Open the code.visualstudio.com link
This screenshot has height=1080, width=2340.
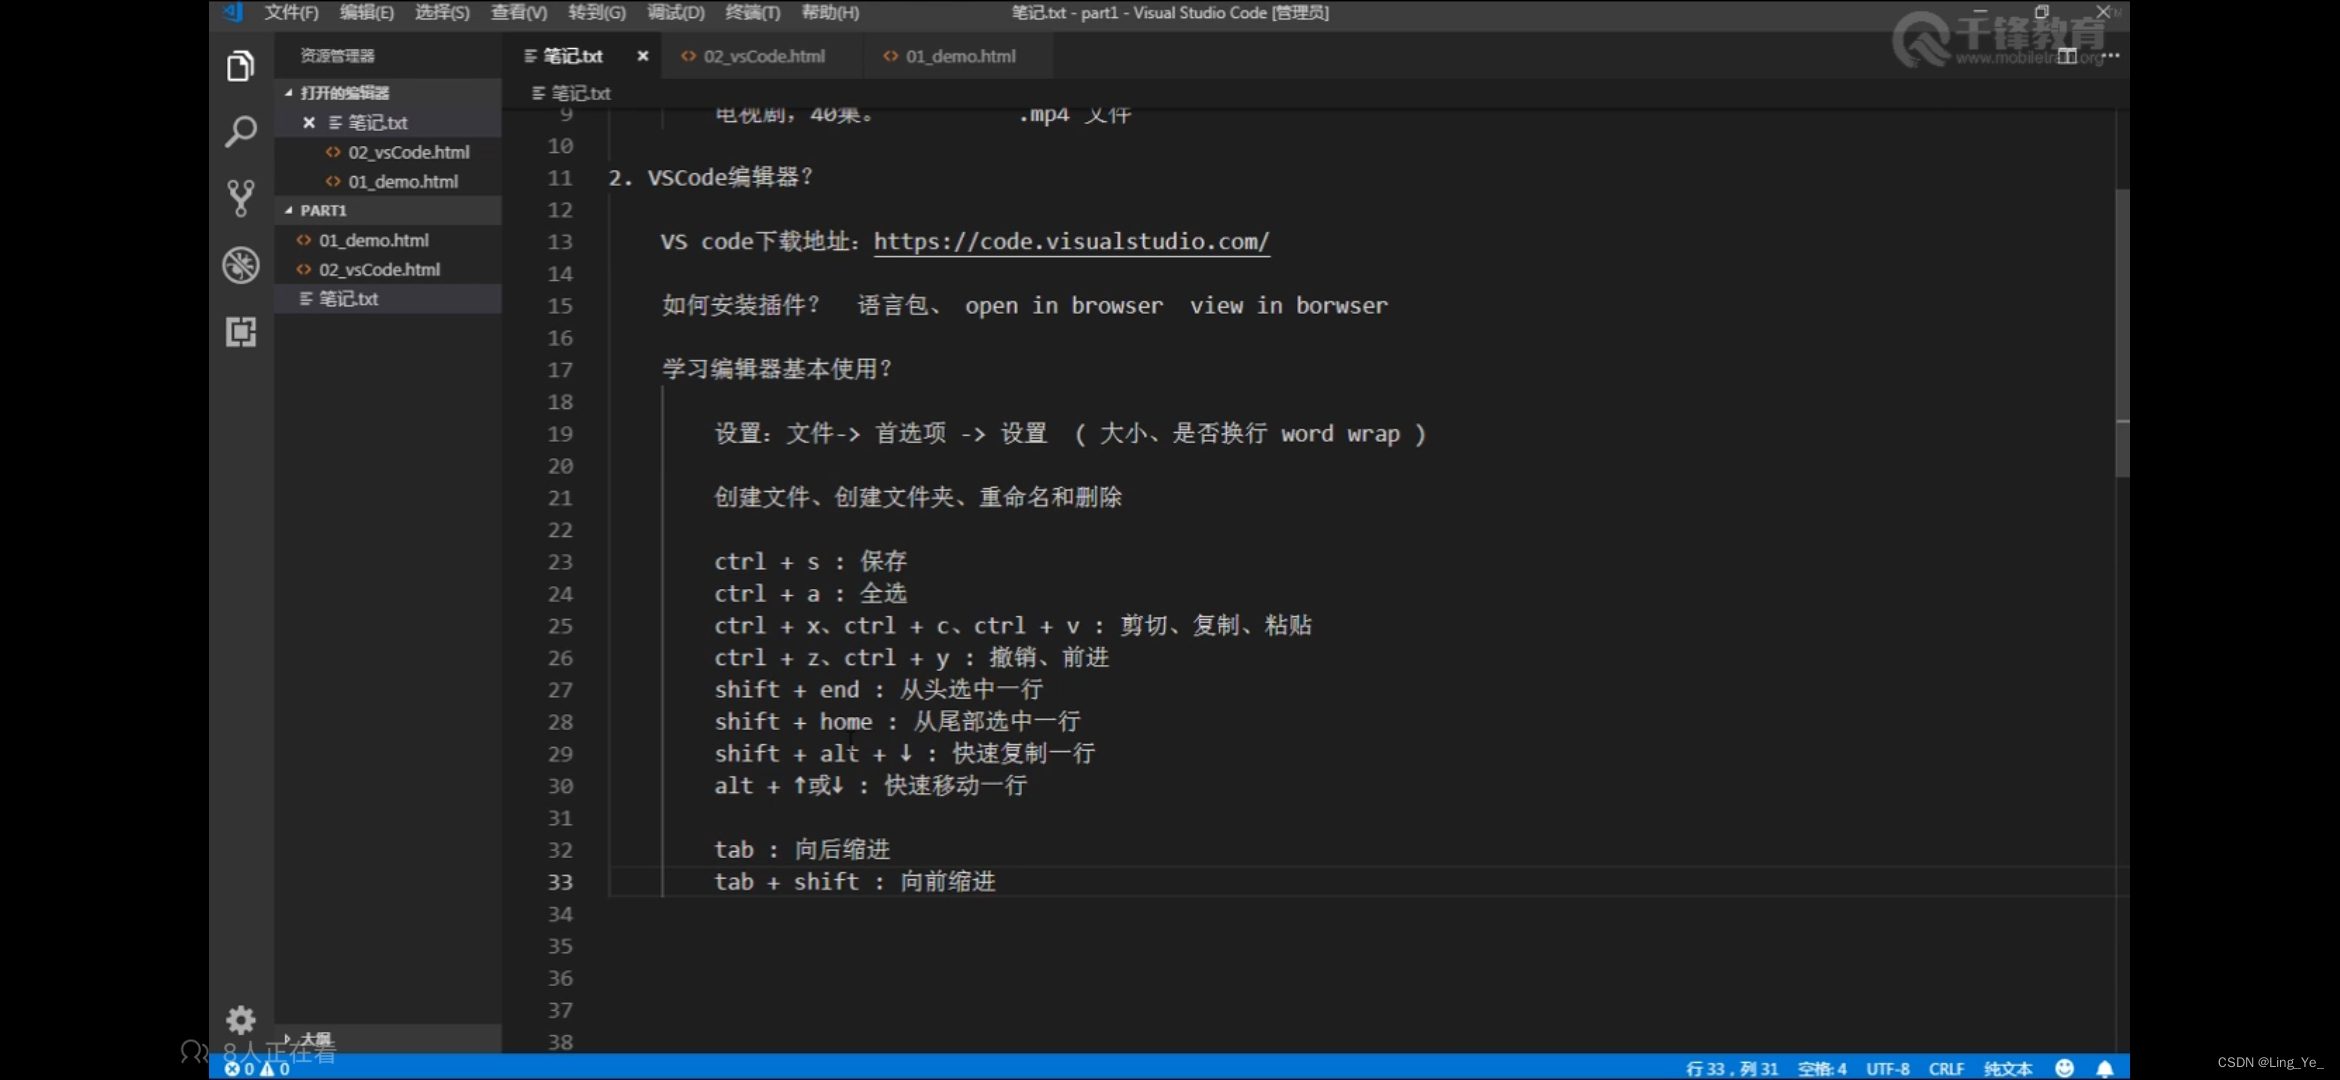[x=1070, y=241]
